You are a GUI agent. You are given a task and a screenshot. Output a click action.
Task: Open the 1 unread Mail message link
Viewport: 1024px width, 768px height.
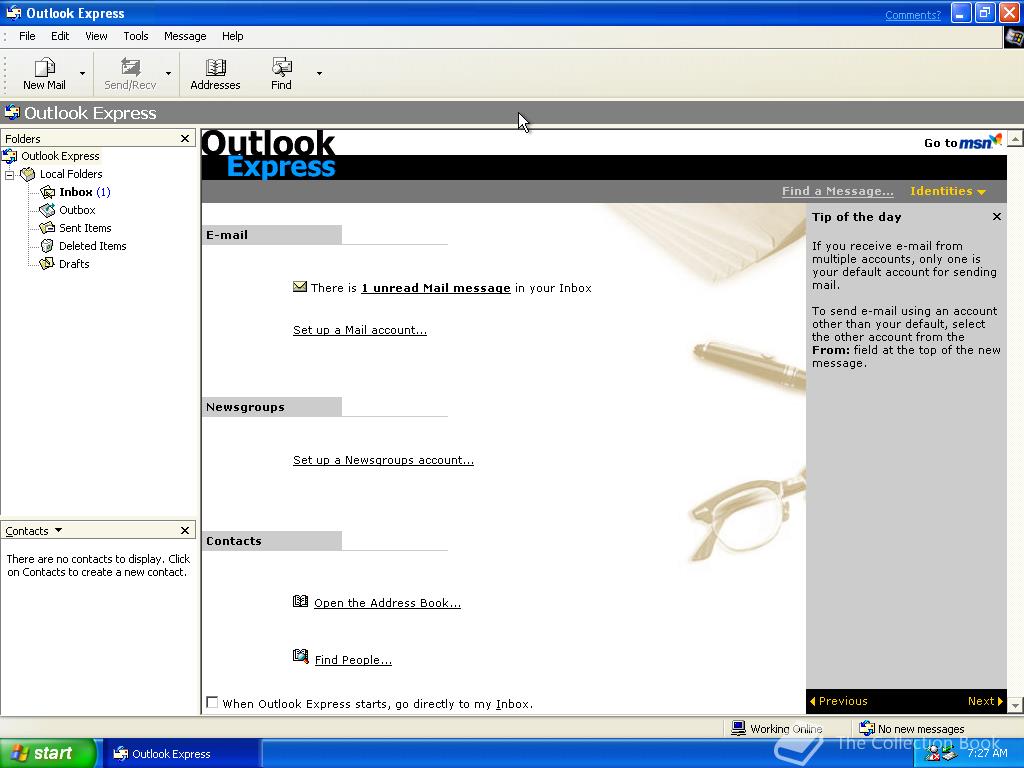(x=436, y=288)
